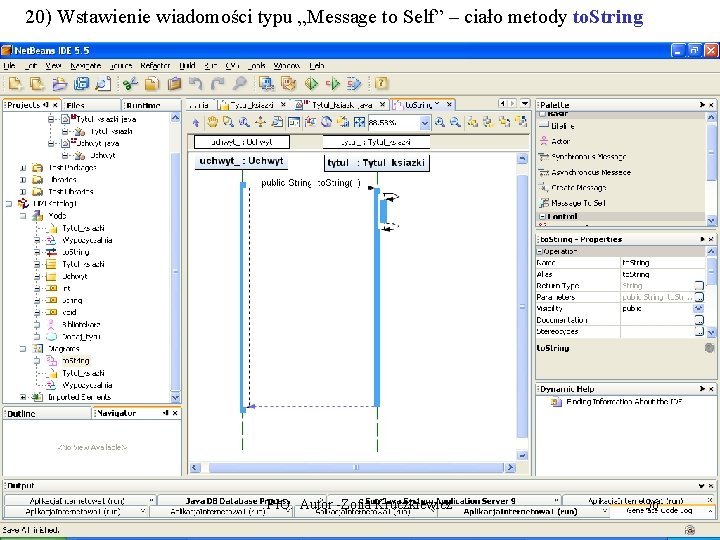Click the diagram vertical scrollbar thumb
Viewport: 720px width, 540px height.
click(523, 306)
